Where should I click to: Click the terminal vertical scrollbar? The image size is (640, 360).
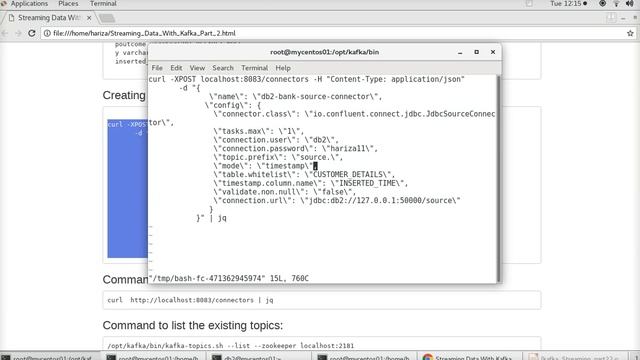coord(498,178)
